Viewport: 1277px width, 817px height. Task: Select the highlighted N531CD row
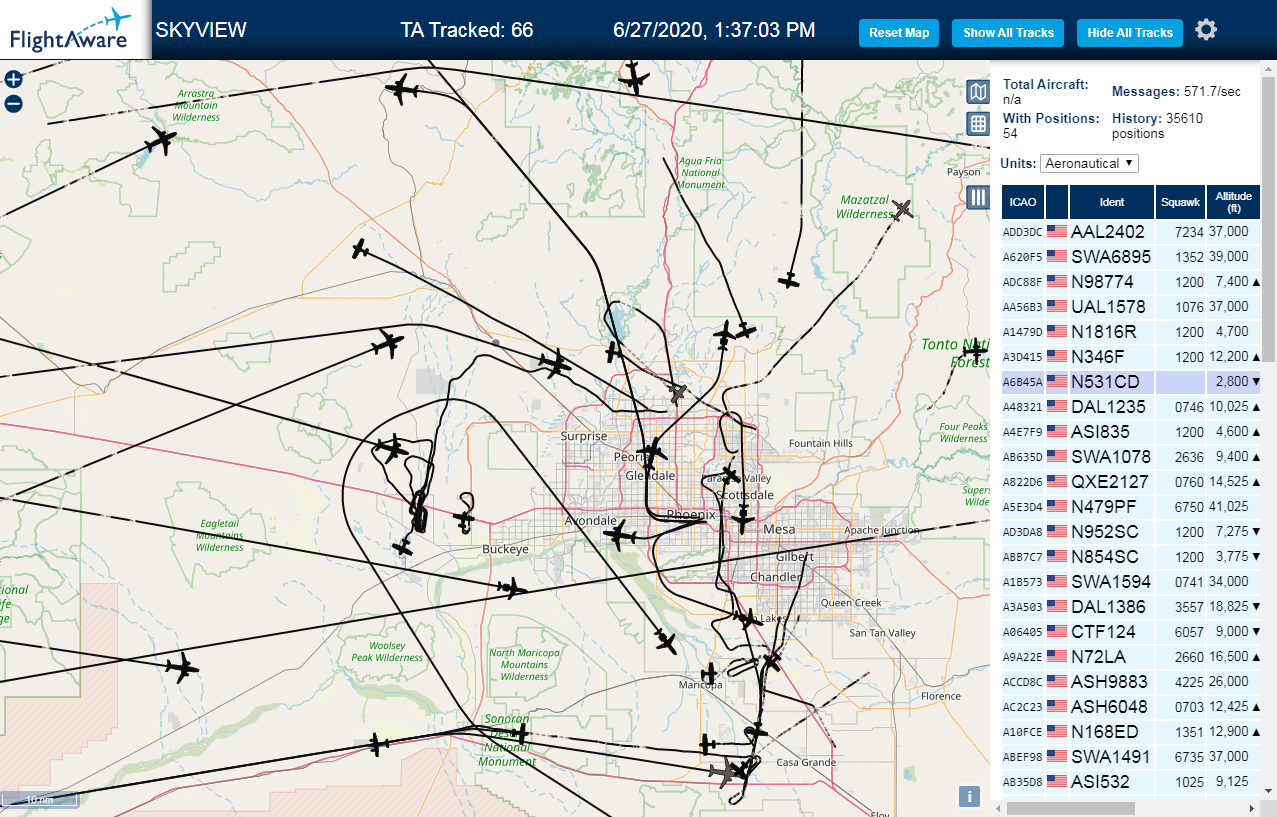click(1132, 382)
